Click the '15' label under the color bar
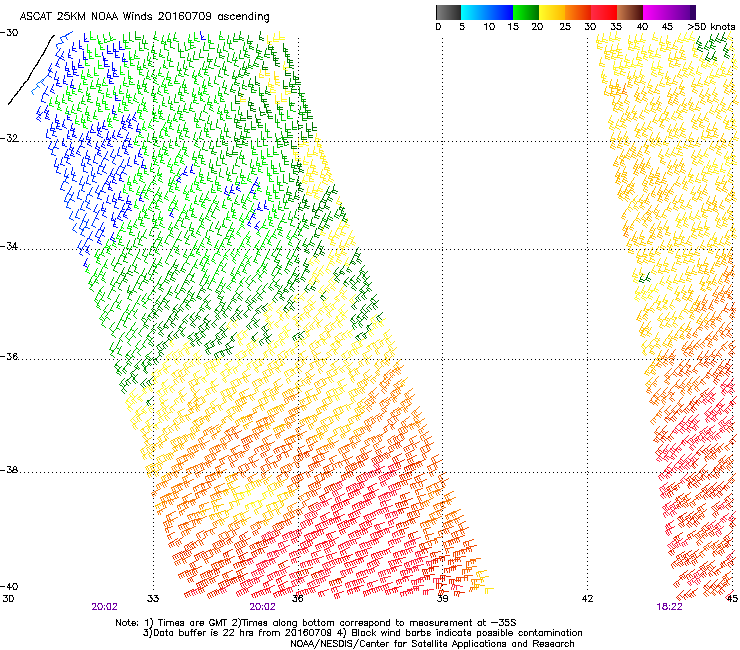This screenshot has width=740, height=650. [x=513, y=27]
